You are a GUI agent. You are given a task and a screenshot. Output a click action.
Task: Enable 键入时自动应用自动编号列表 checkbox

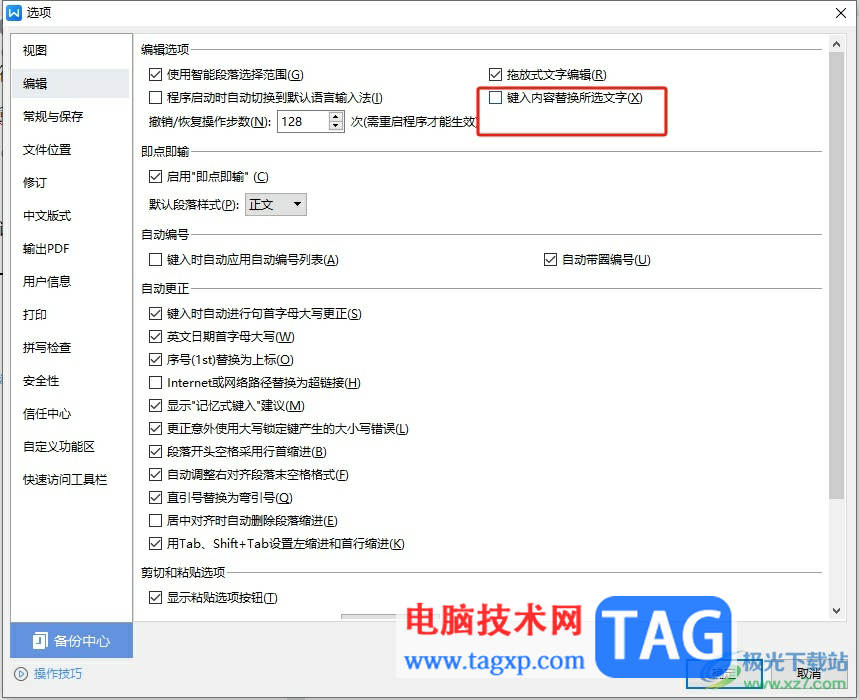coord(156,260)
